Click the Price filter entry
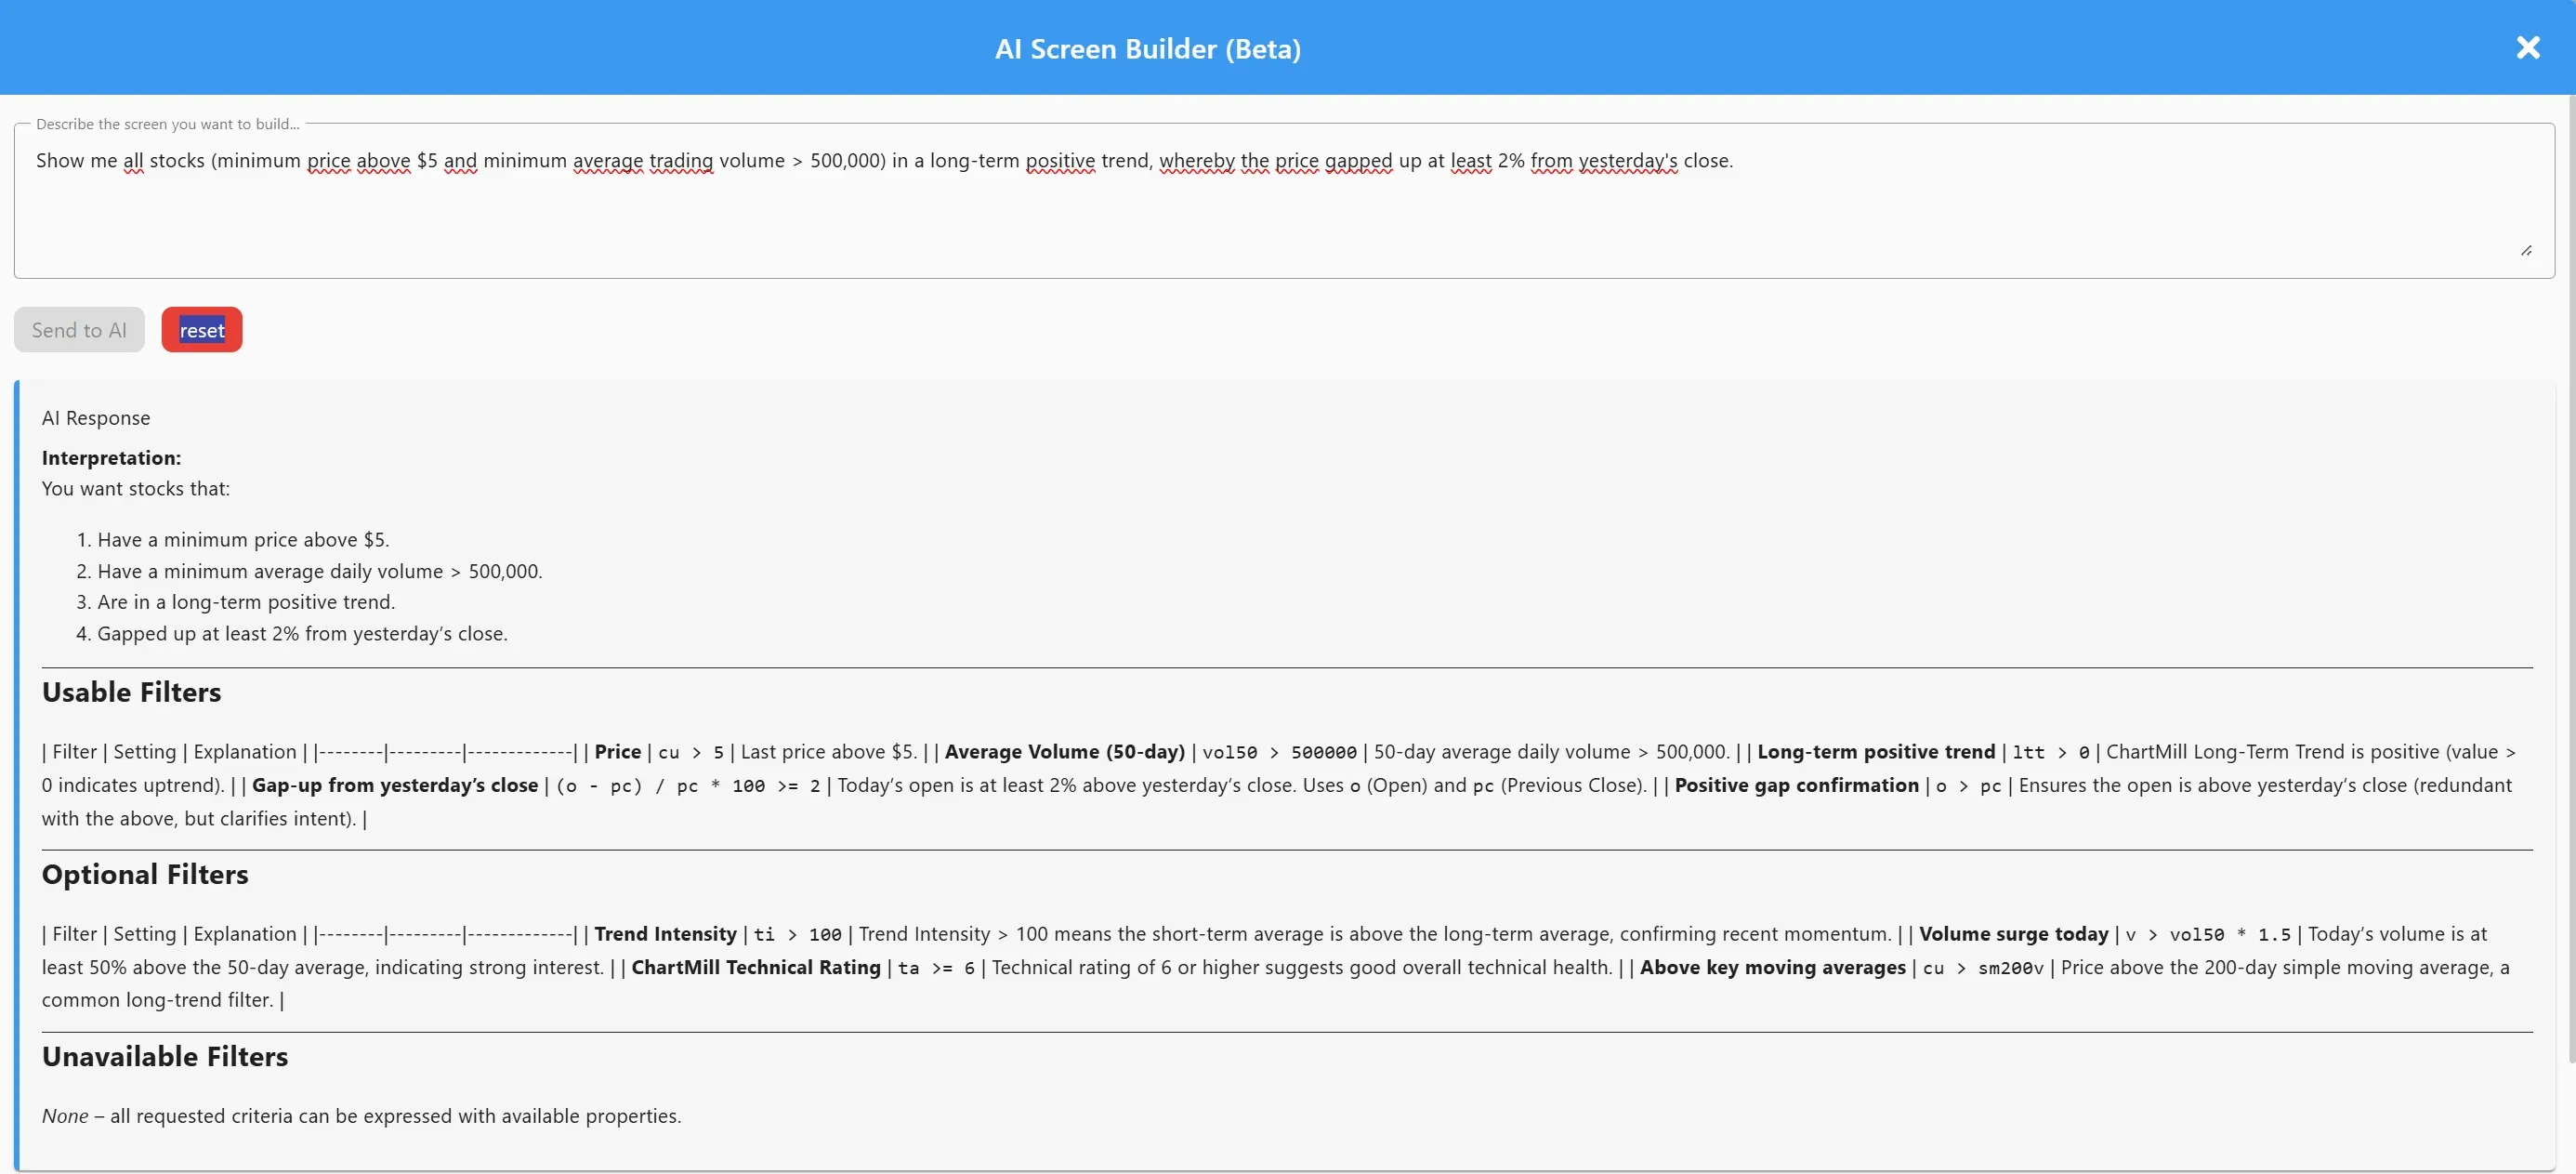Screen dimensions: 2576x1174 point(616,752)
